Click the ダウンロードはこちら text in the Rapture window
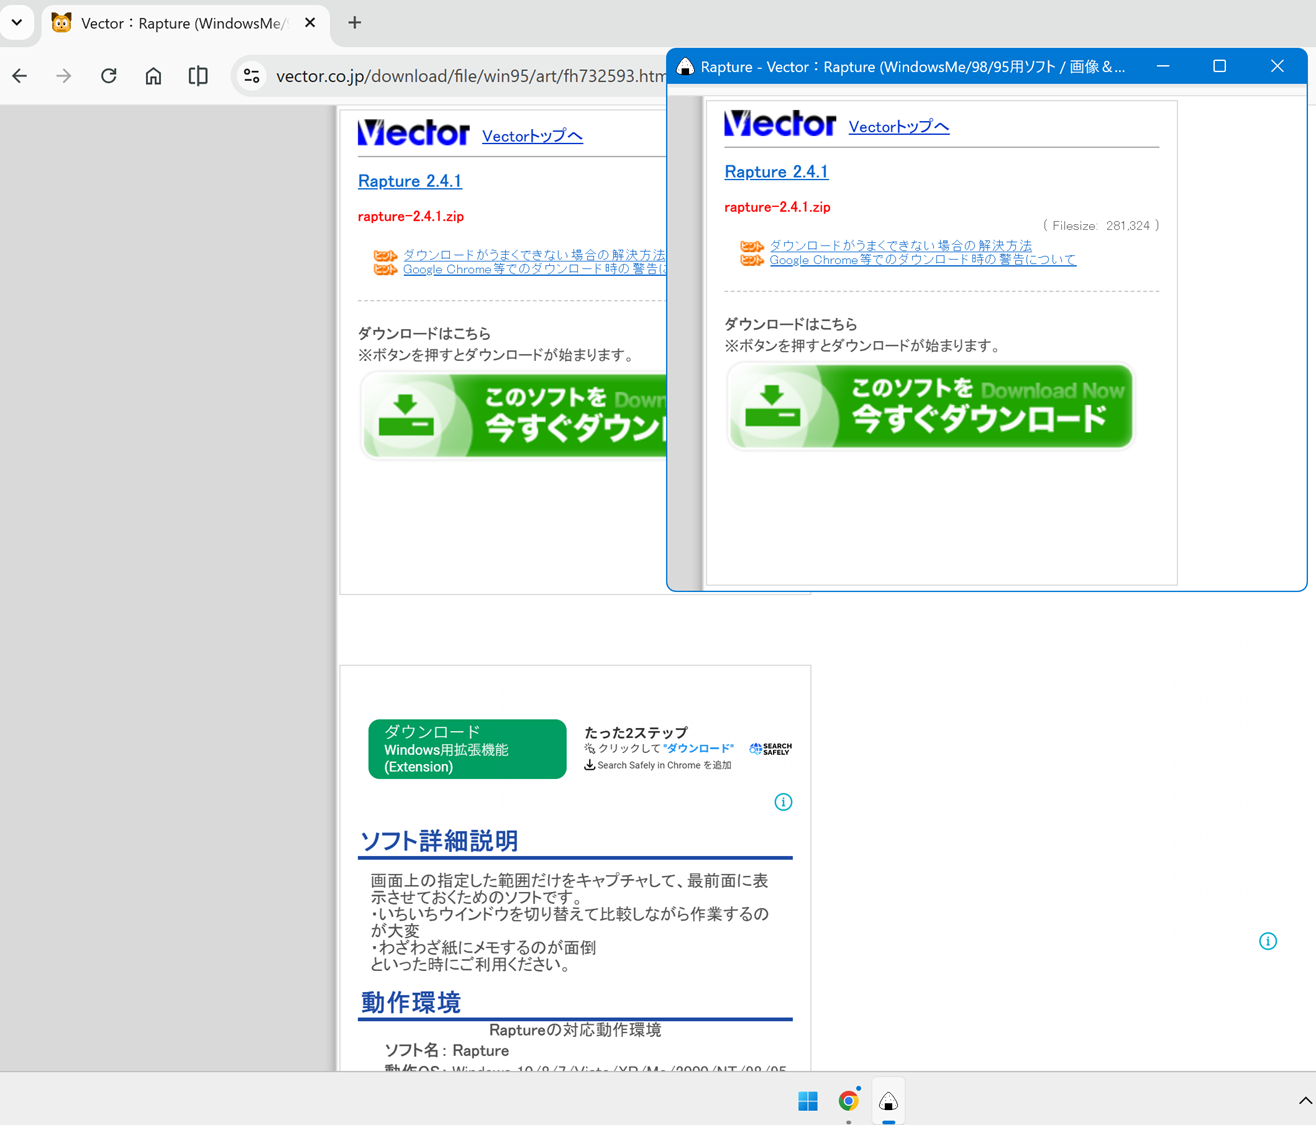 coord(791,324)
